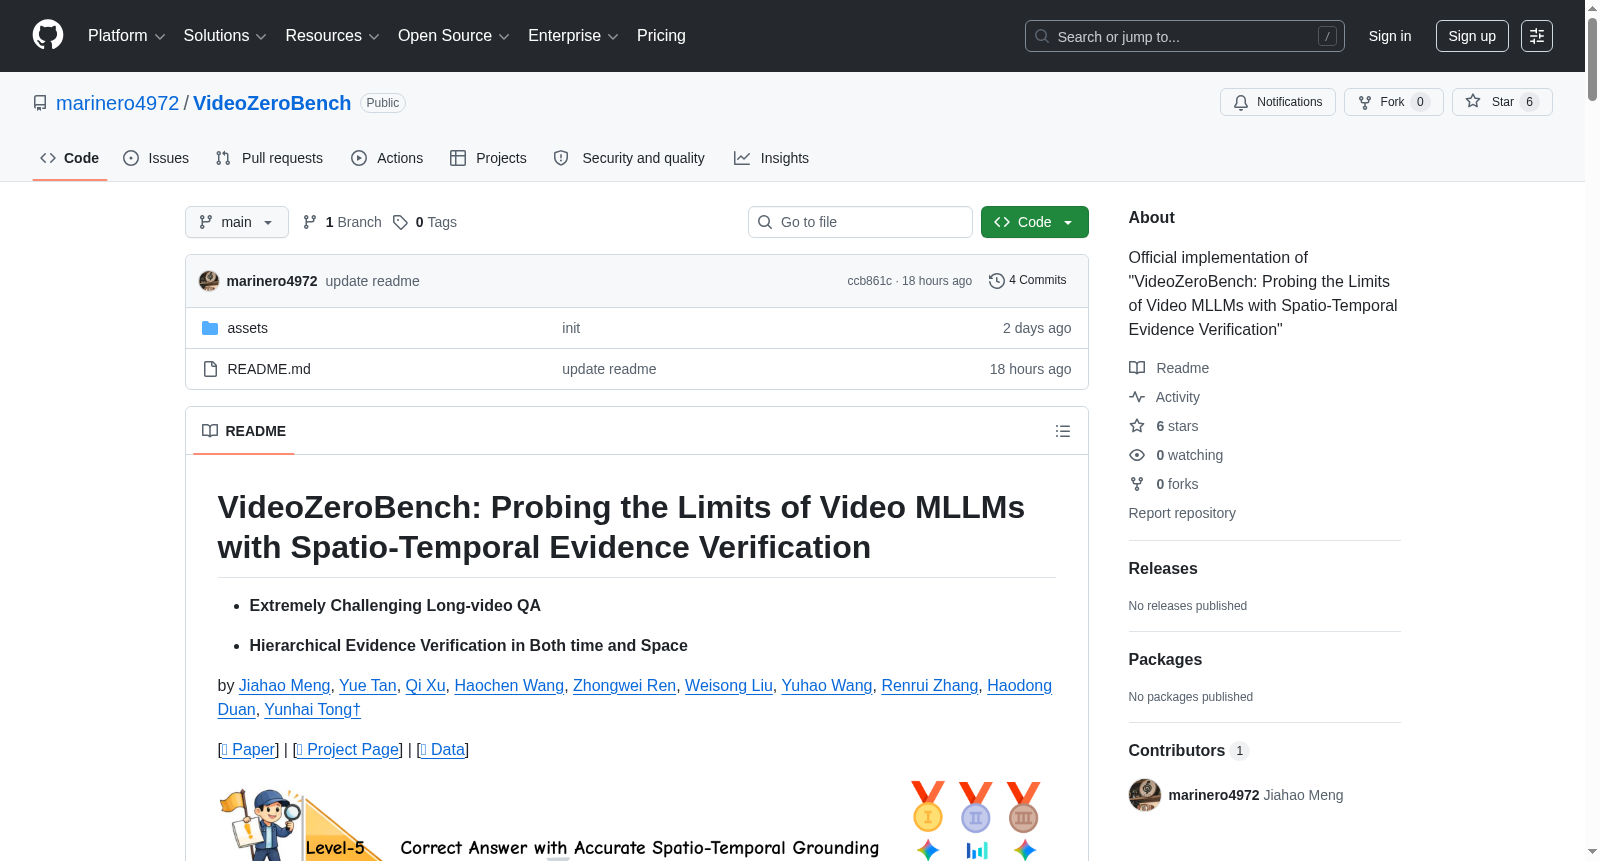The height and width of the screenshot is (861, 1600).
Task: Open the Data link in README
Action: [x=442, y=750]
